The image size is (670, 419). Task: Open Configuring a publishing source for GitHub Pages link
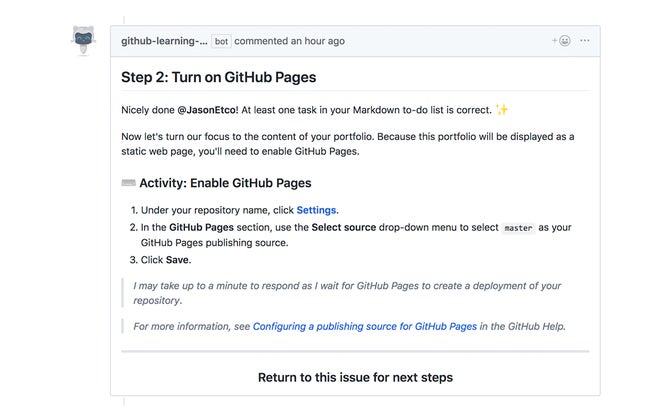[x=365, y=326]
